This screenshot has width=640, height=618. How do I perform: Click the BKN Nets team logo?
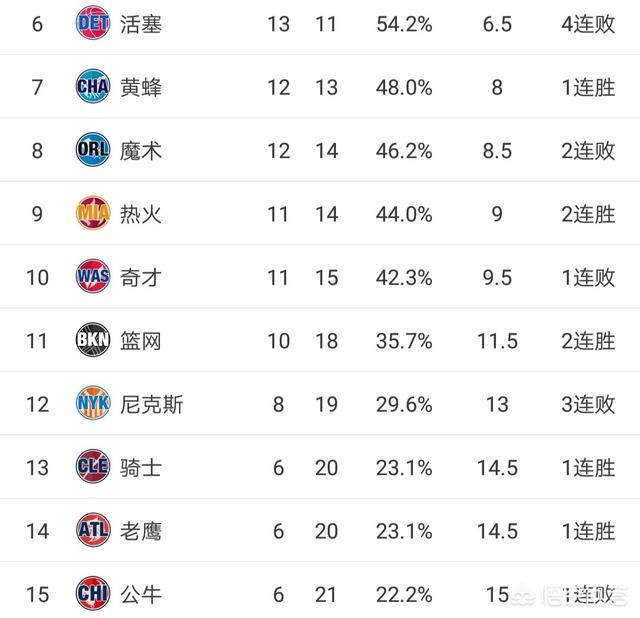(93, 340)
